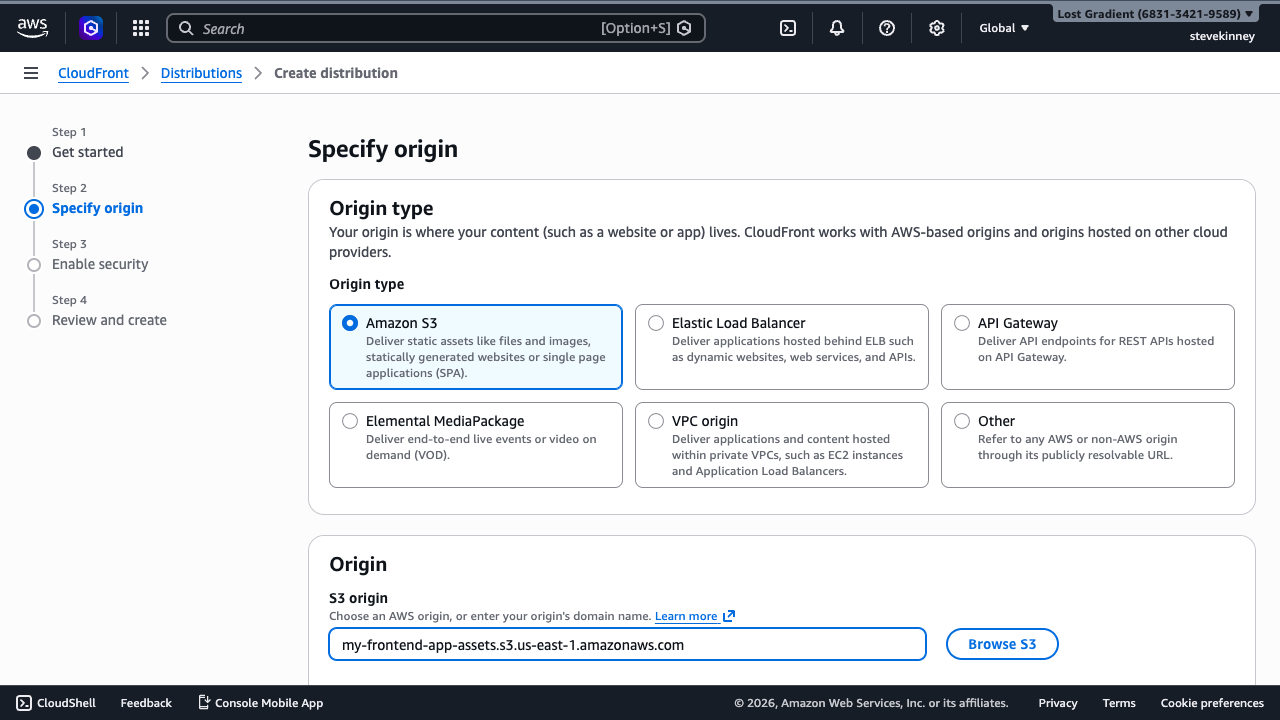
Task: Open the Global region dropdown
Action: 1004,28
